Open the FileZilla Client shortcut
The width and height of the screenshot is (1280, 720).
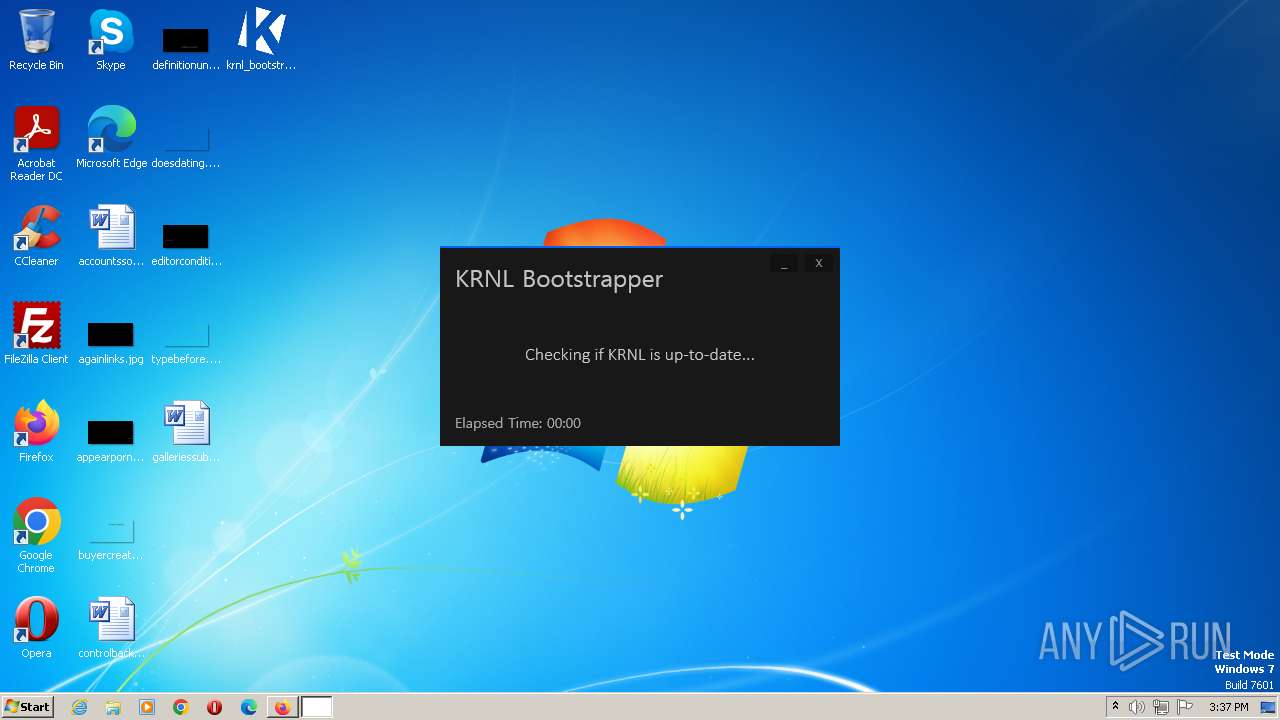point(36,334)
